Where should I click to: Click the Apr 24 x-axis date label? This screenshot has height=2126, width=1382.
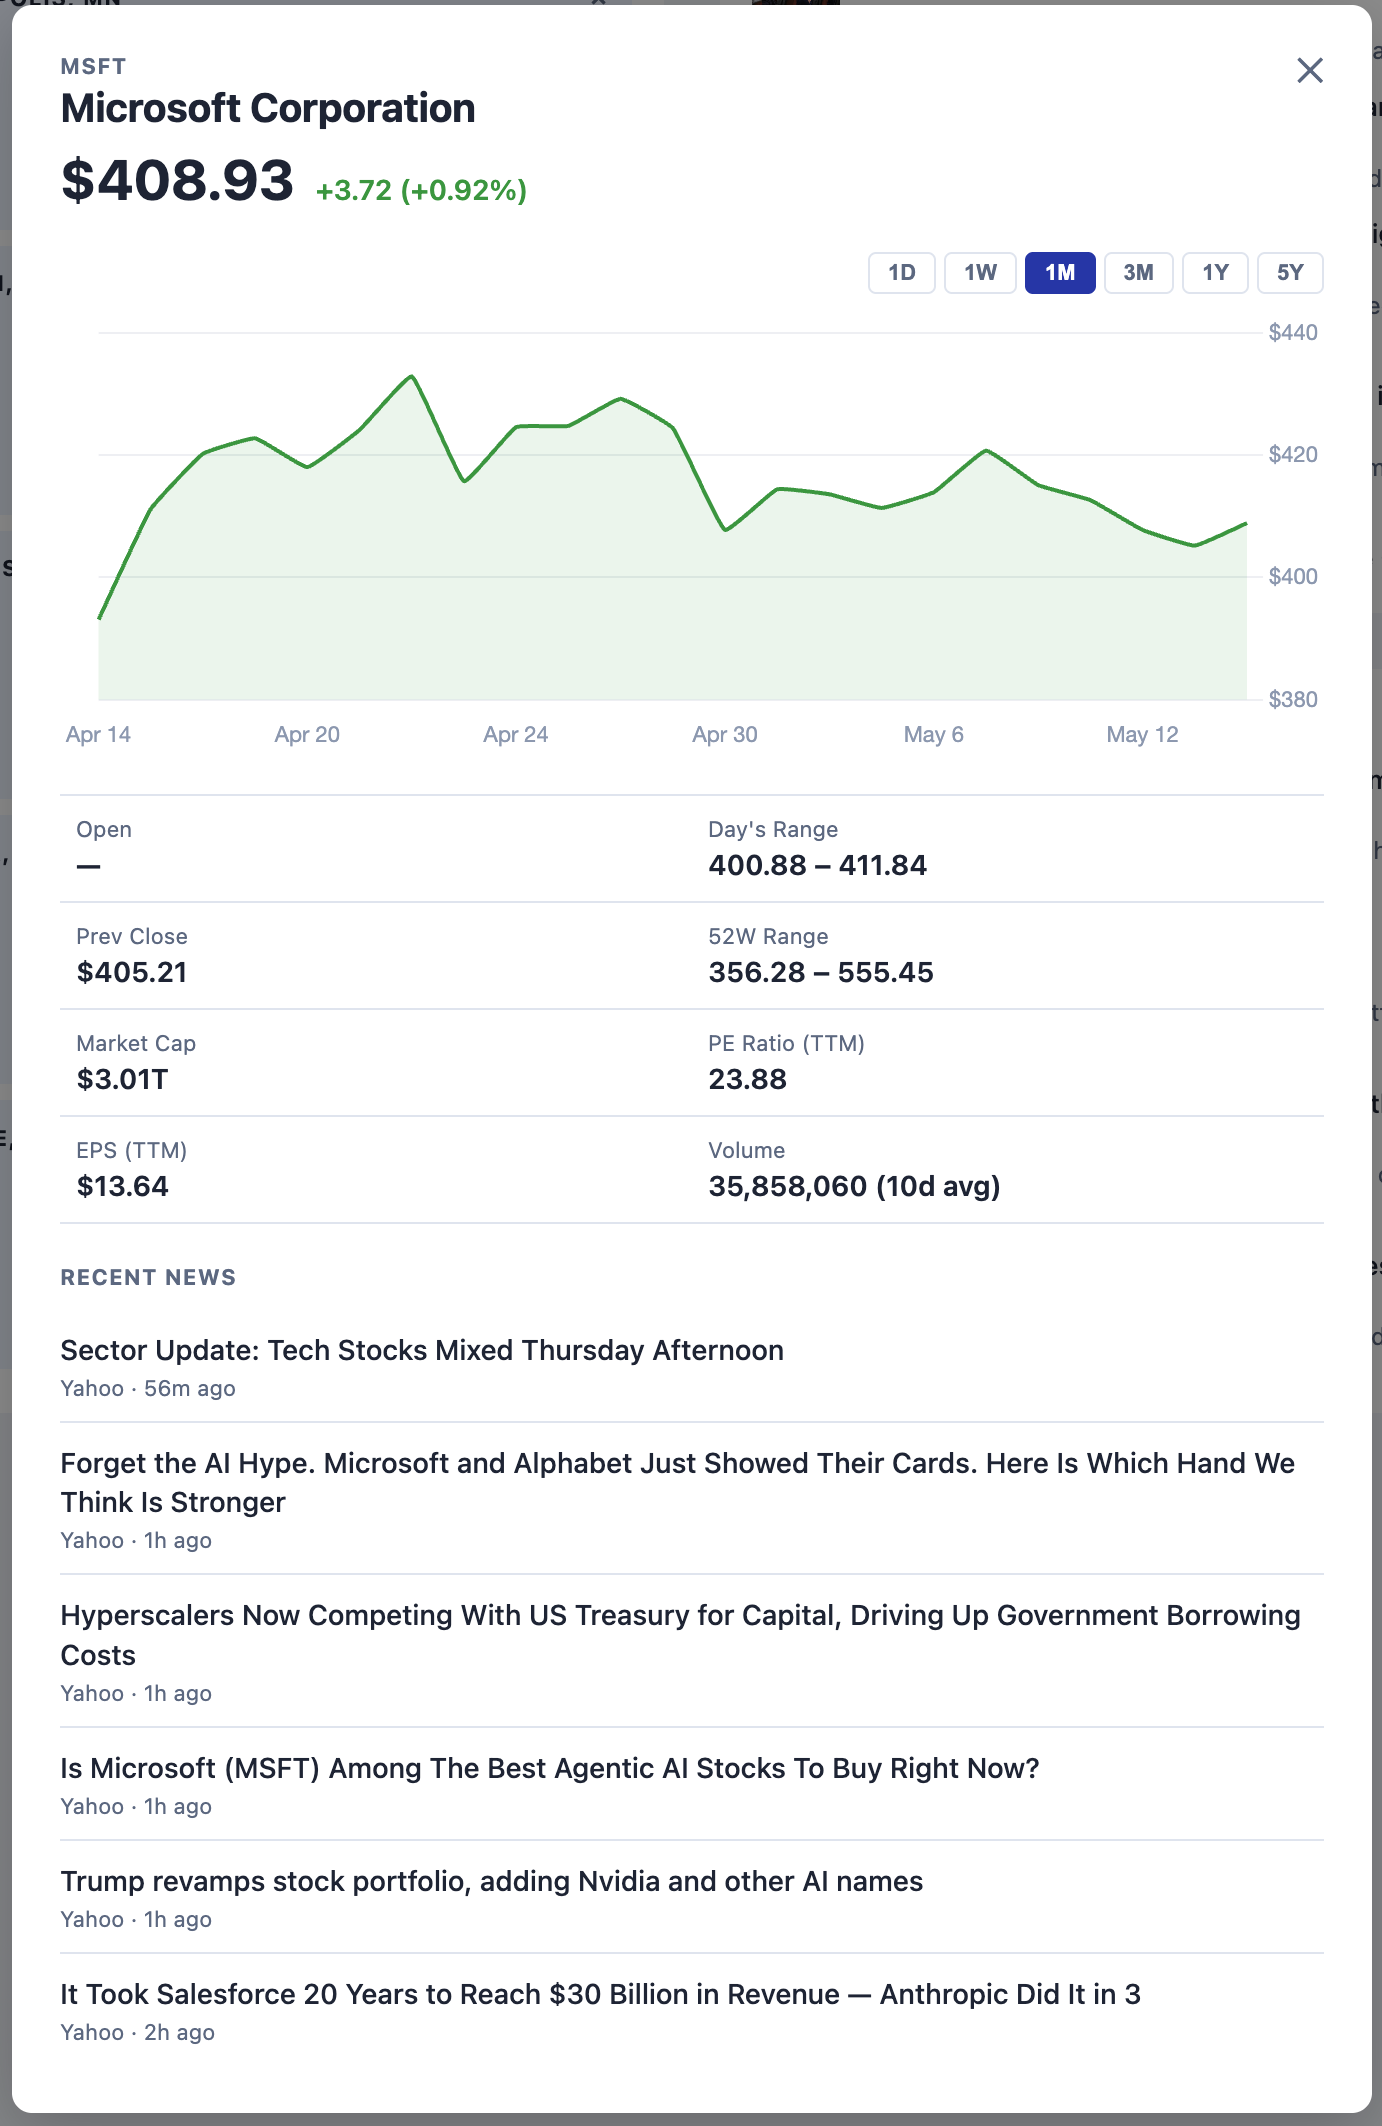point(516,734)
